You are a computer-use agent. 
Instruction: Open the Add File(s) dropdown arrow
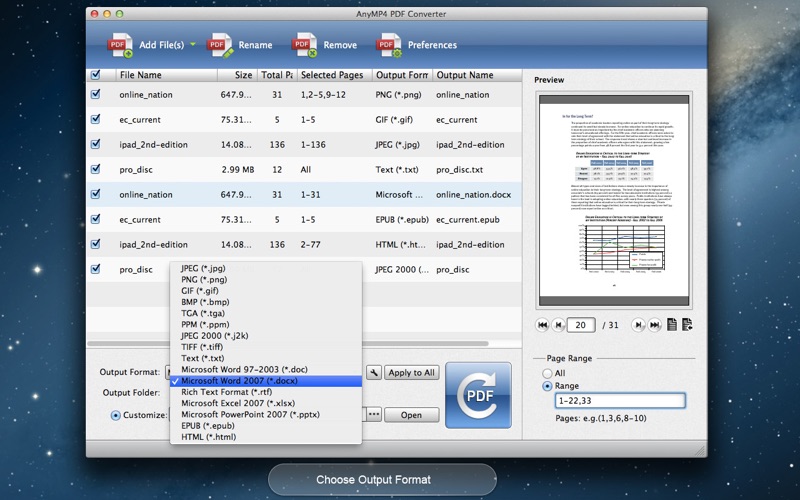pos(193,44)
